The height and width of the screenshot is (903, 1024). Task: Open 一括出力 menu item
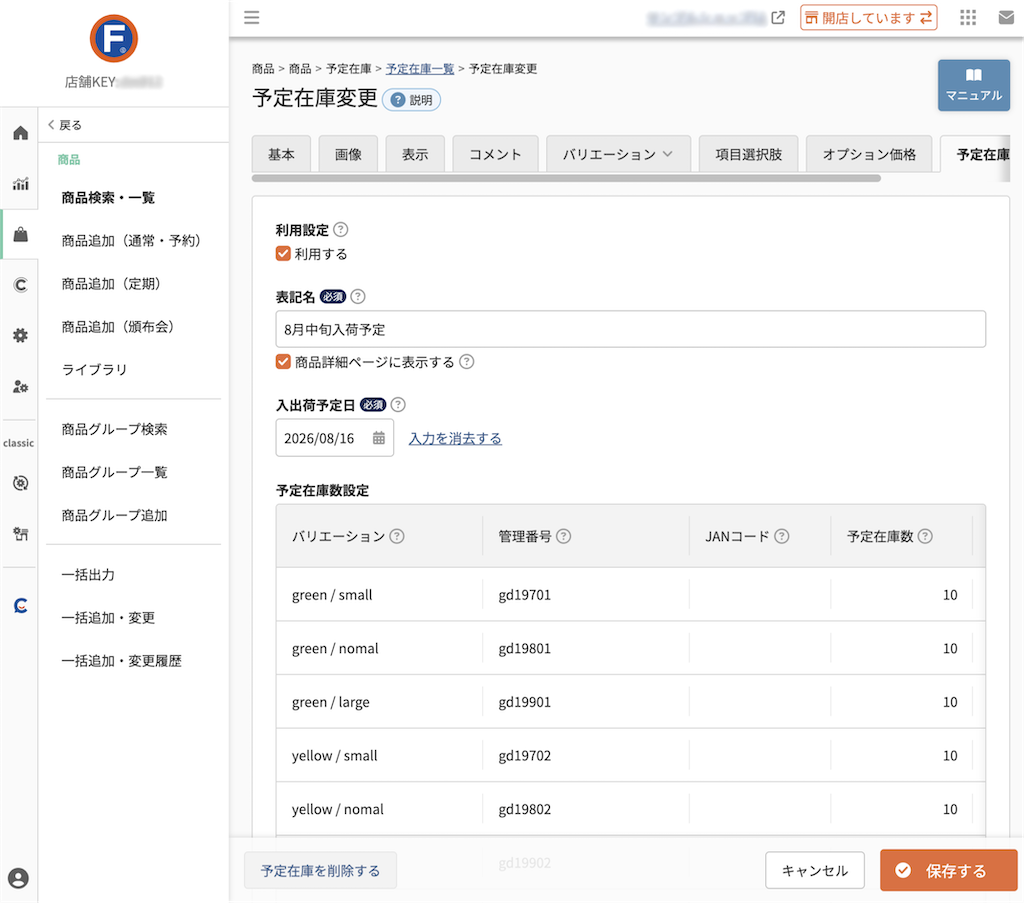pyautogui.click(x=88, y=575)
